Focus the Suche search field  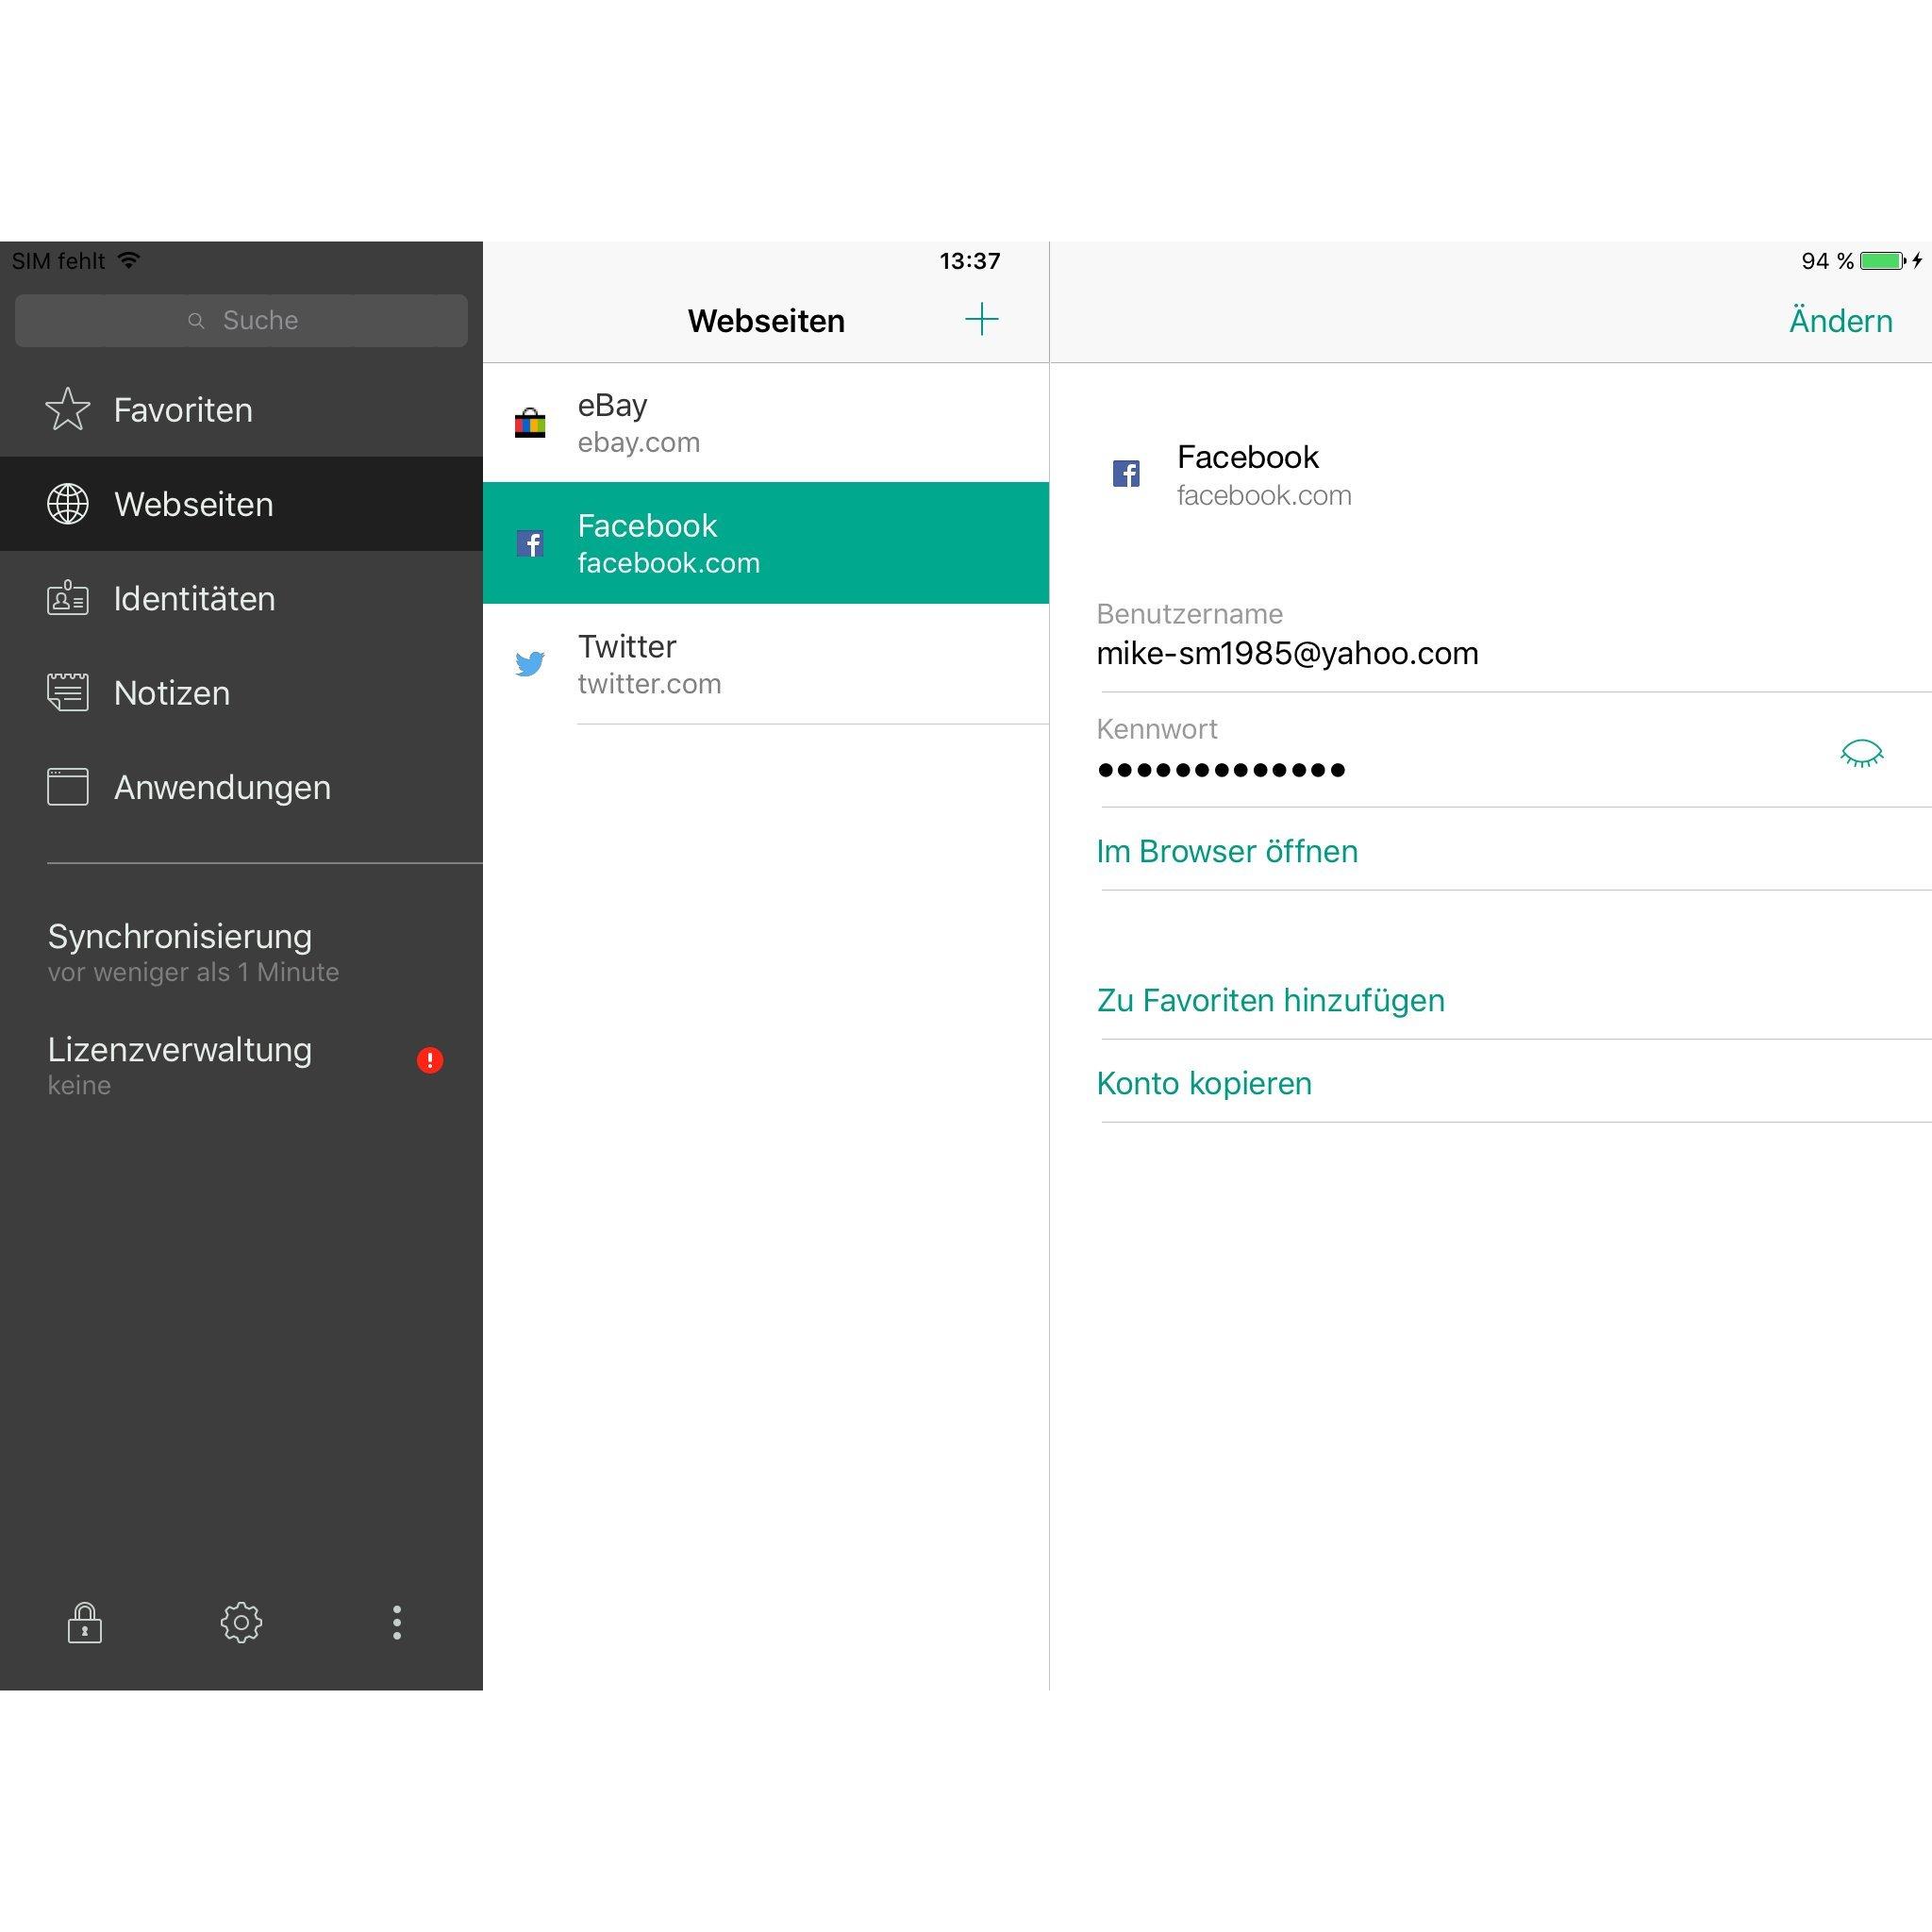tap(241, 320)
